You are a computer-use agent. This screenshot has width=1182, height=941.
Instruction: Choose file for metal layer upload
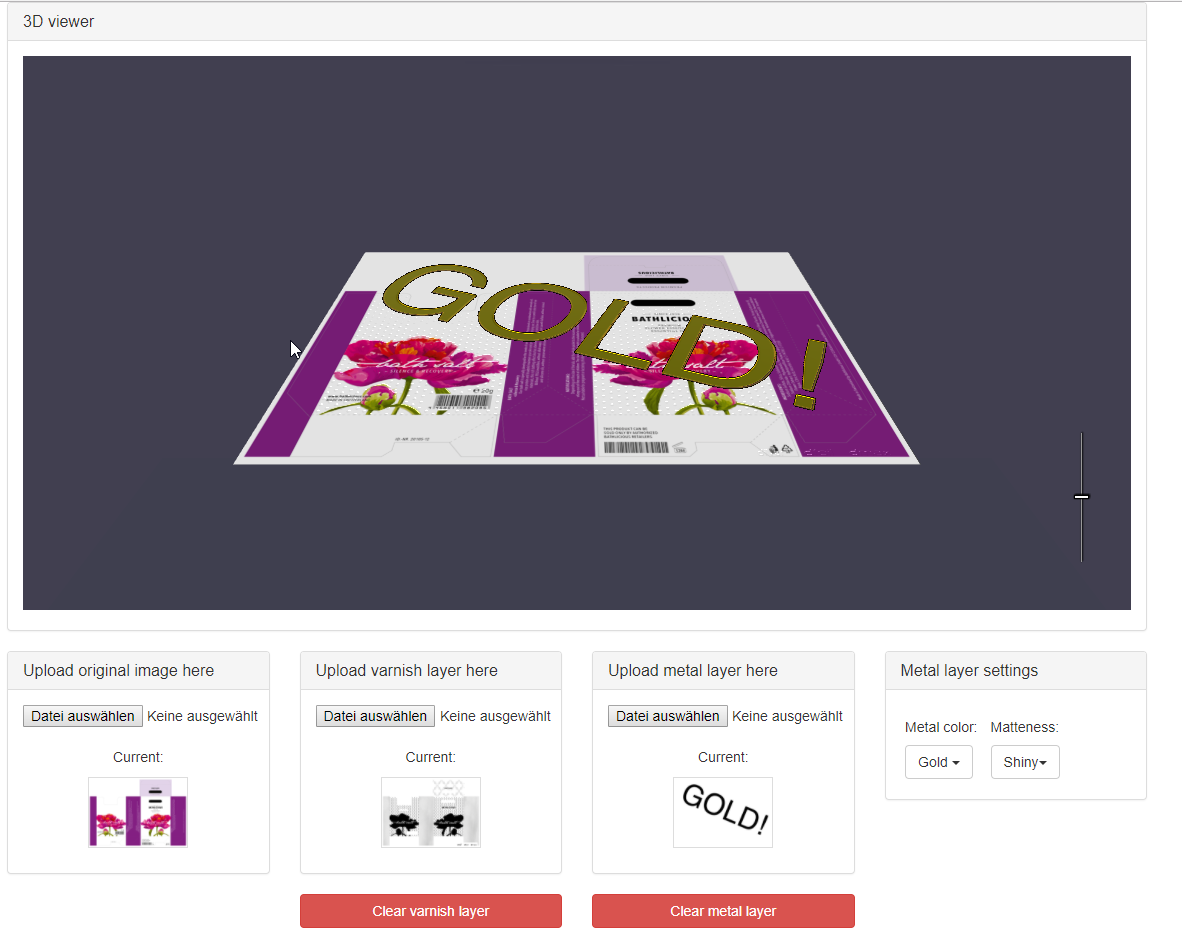668,716
